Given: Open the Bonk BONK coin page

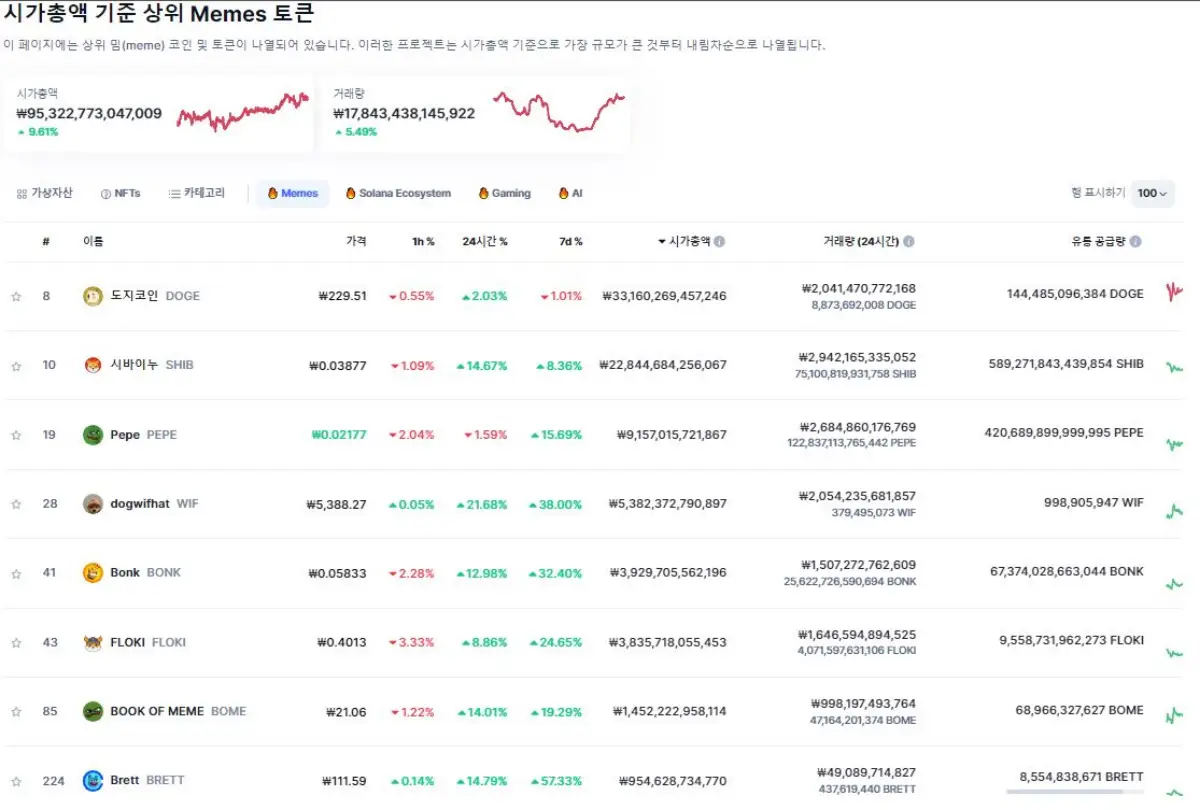Looking at the screenshot, I should tap(145, 573).
